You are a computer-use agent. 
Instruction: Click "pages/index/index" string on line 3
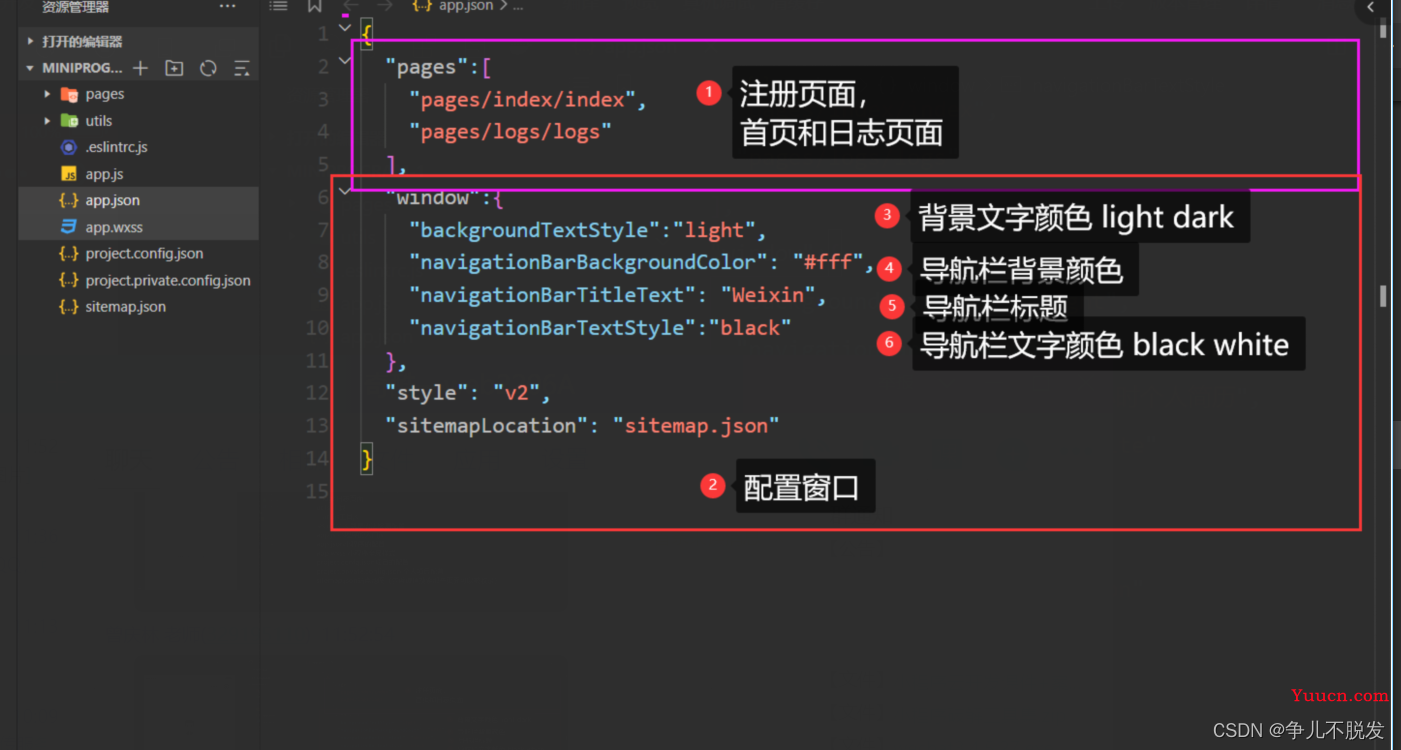(523, 100)
